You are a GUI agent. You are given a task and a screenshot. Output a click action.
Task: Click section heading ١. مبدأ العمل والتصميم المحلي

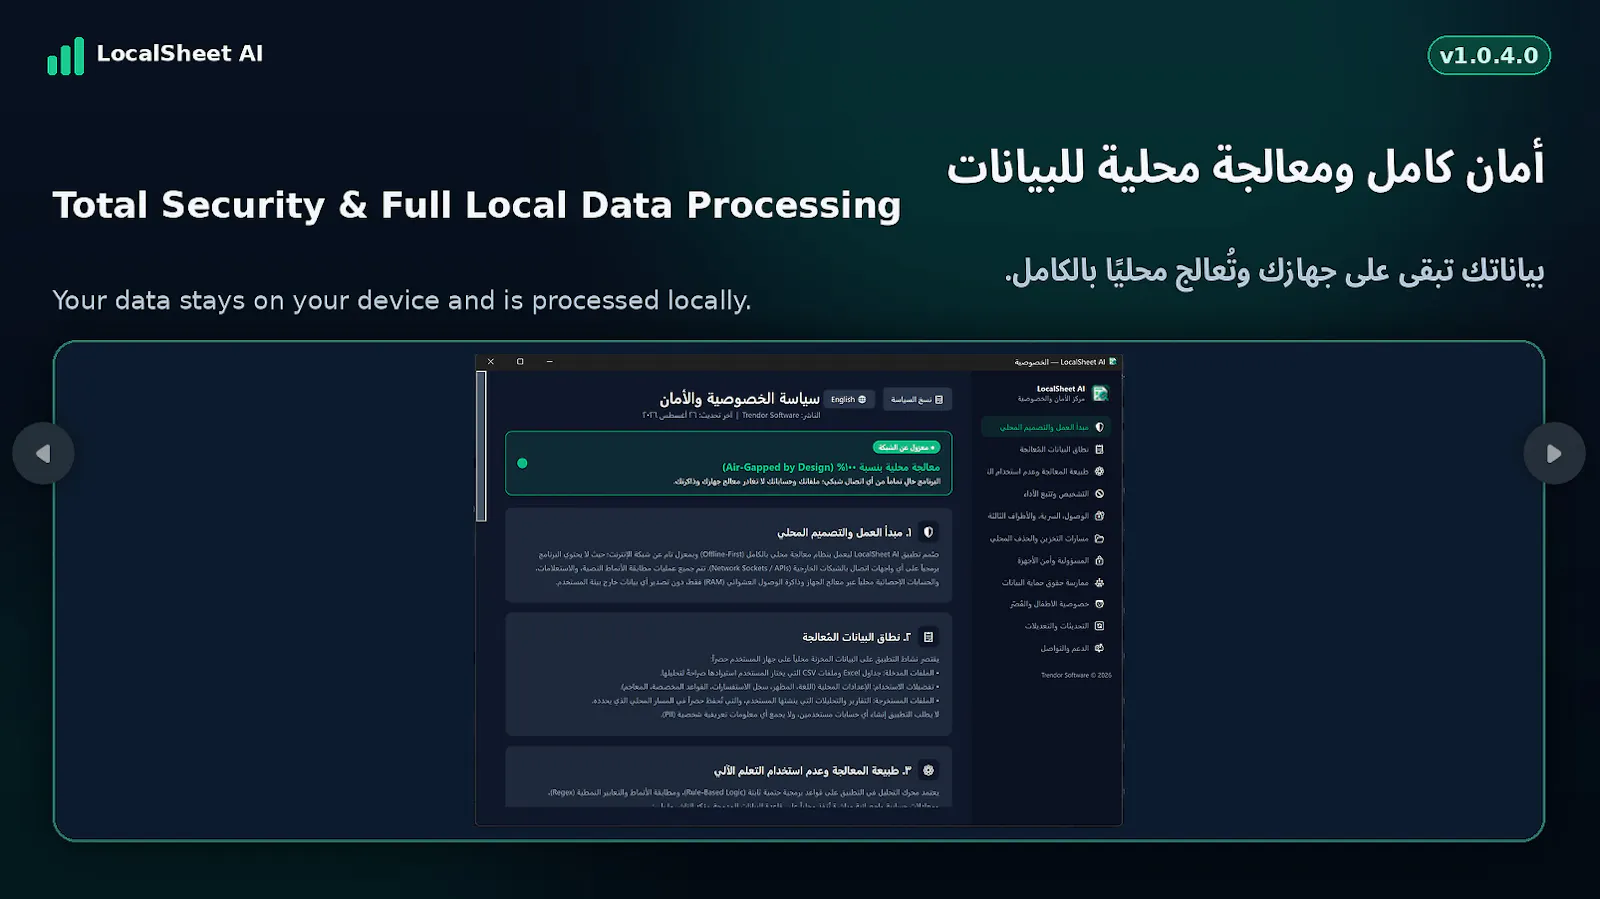pyautogui.click(x=844, y=532)
